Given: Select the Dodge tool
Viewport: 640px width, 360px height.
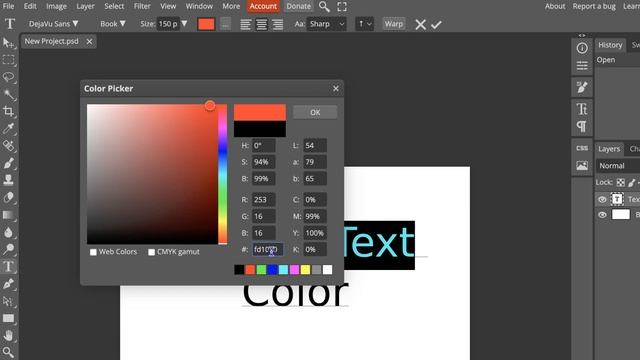Looking at the screenshot, I should (x=8, y=249).
